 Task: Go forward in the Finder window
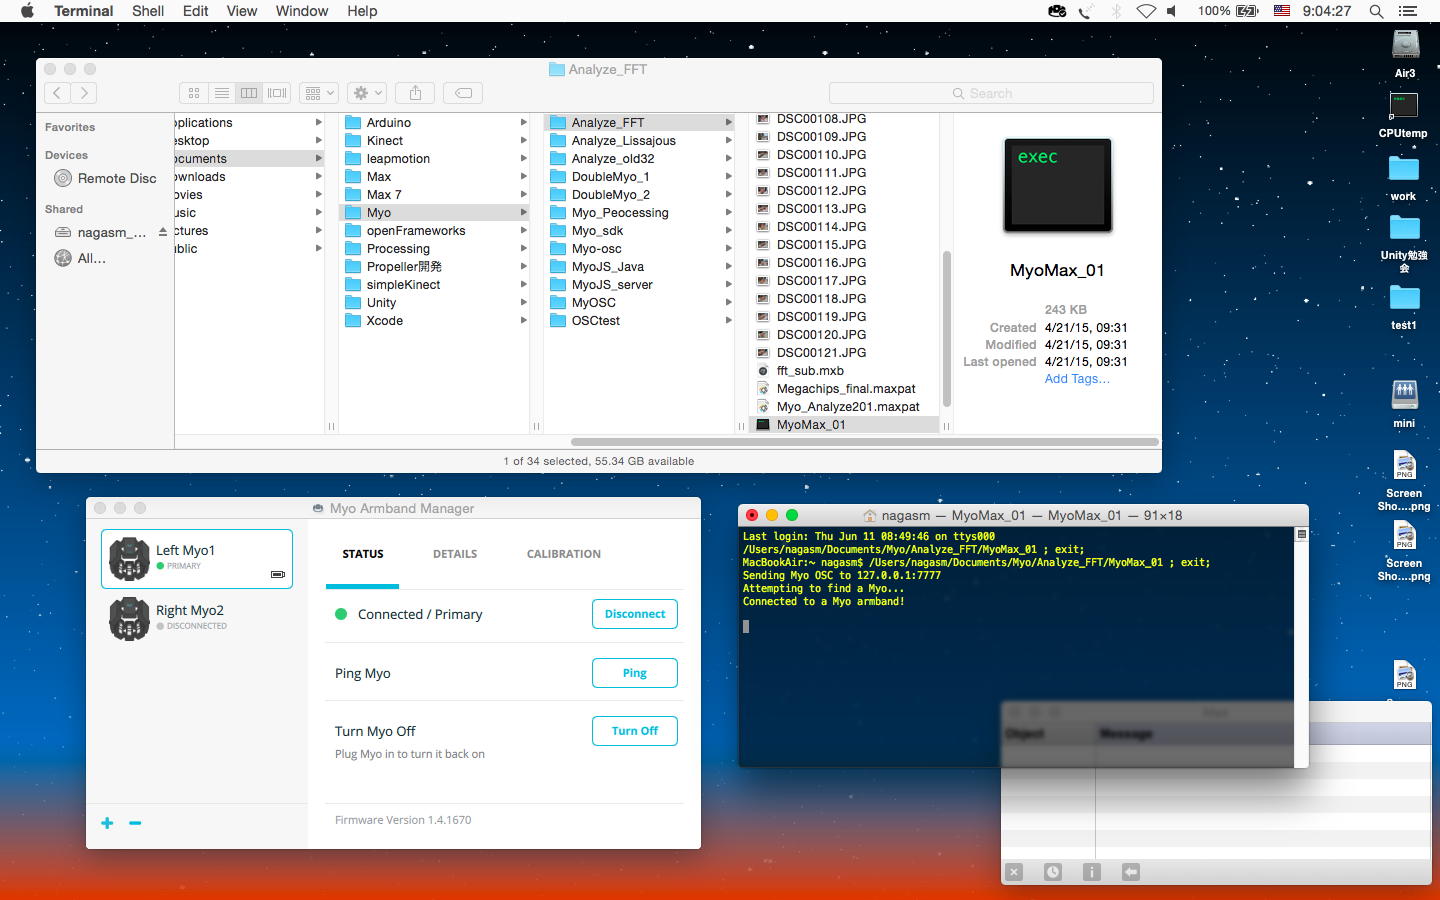coord(85,93)
